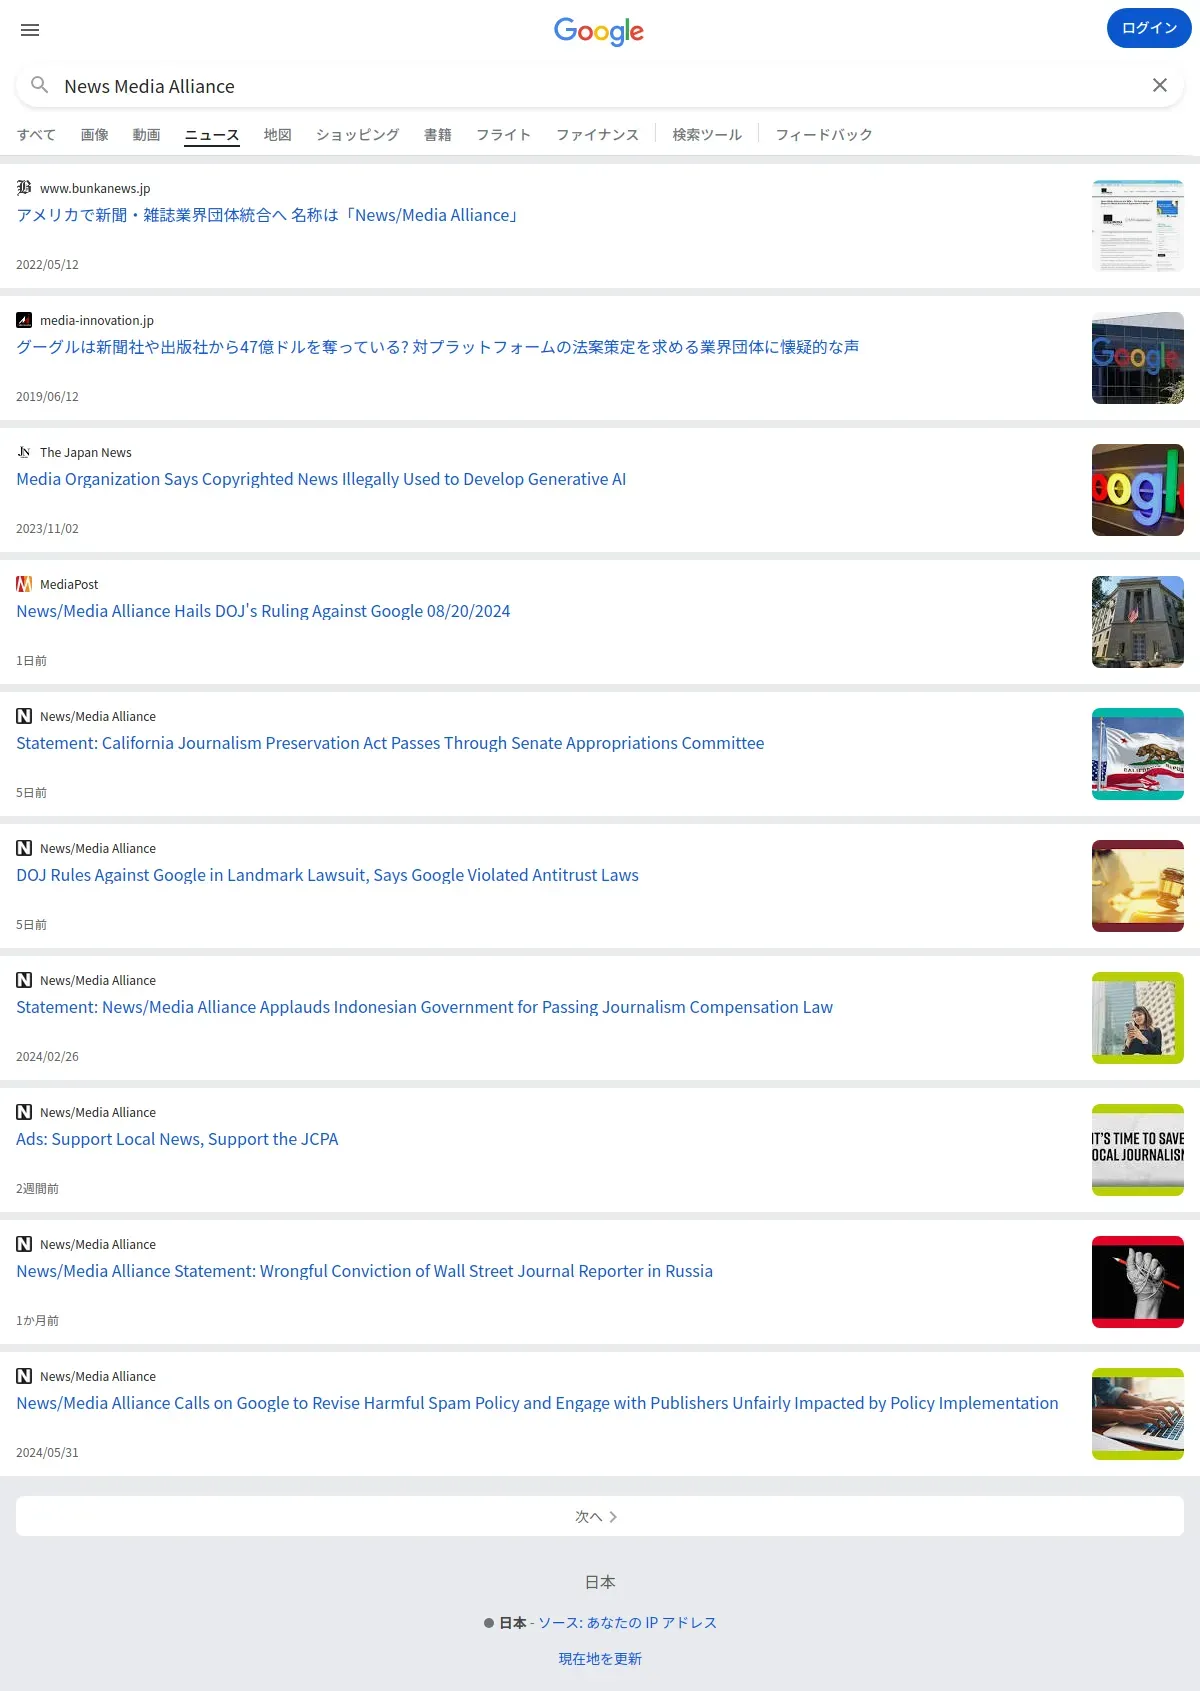Open News/Media Alliance Hails DOJ's Ruling article
Screen dimensions: 1200x1691
pyautogui.click(x=263, y=611)
